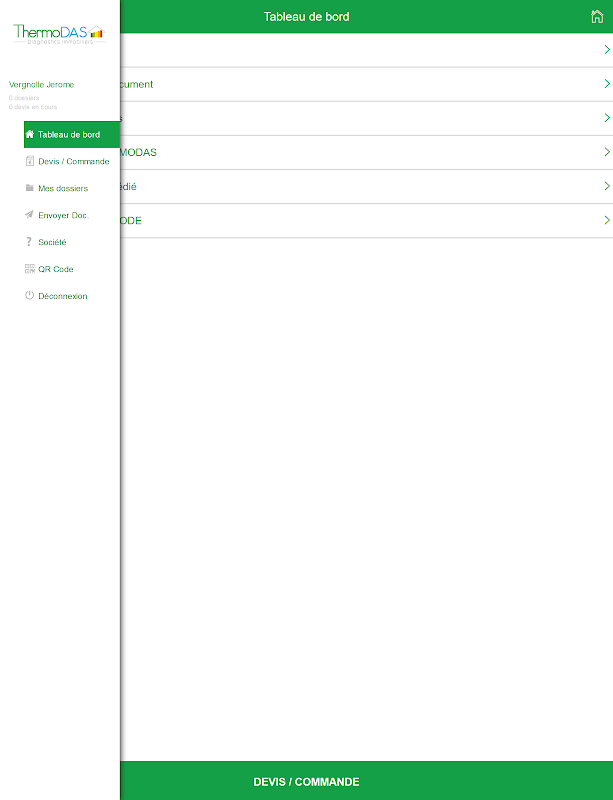The image size is (613, 800).
Task: Click the QR code icon in the sidebar
Action: click(x=30, y=269)
